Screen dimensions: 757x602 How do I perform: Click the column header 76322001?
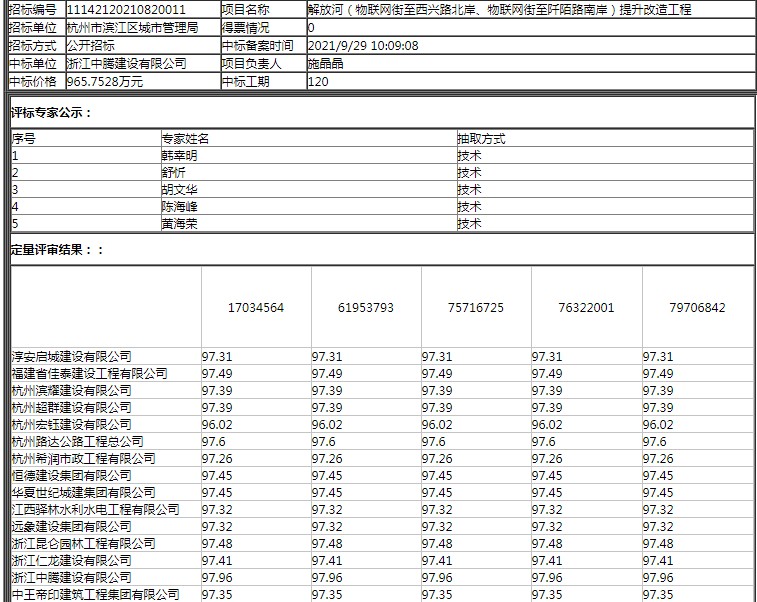(x=586, y=308)
